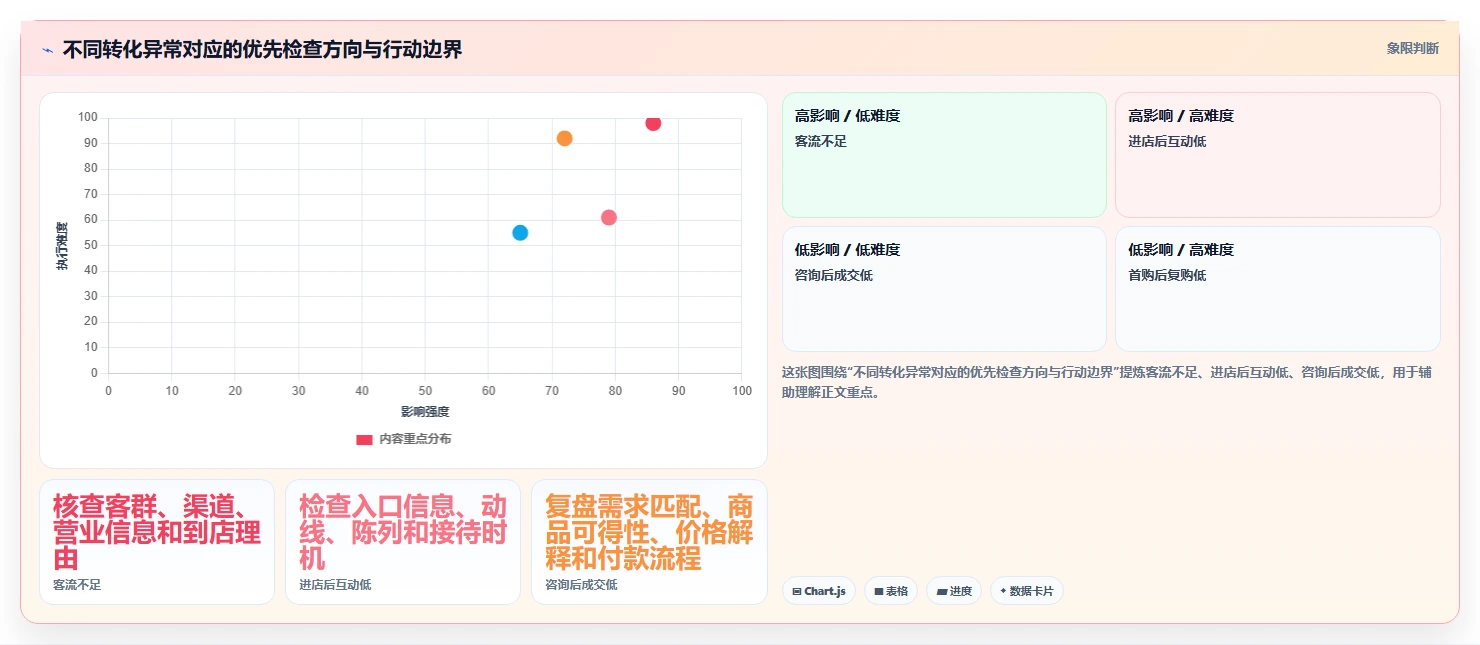Click the blue scatter point in chart
The height and width of the screenshot is (645, 1480).
520,232
